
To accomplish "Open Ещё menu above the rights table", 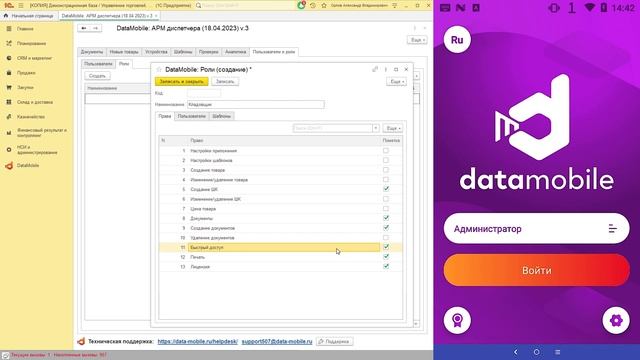I will coord(393,128).
